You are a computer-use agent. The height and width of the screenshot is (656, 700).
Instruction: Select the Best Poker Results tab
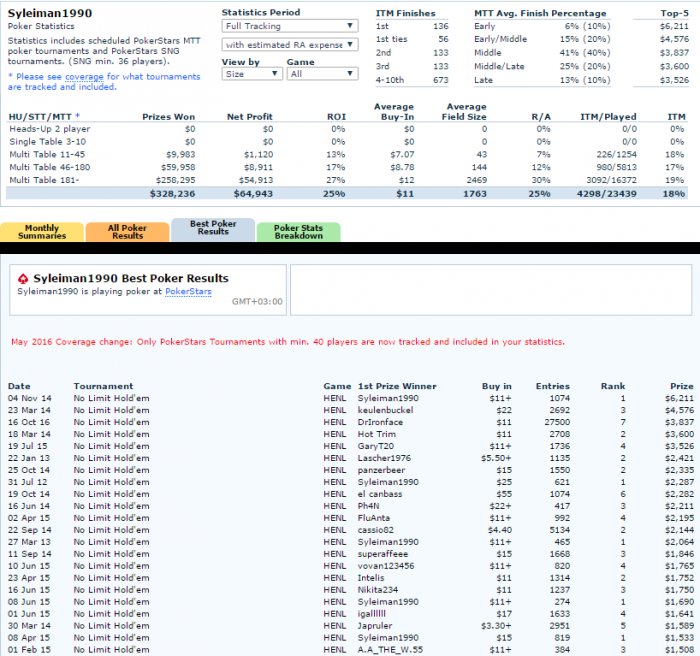212,227
